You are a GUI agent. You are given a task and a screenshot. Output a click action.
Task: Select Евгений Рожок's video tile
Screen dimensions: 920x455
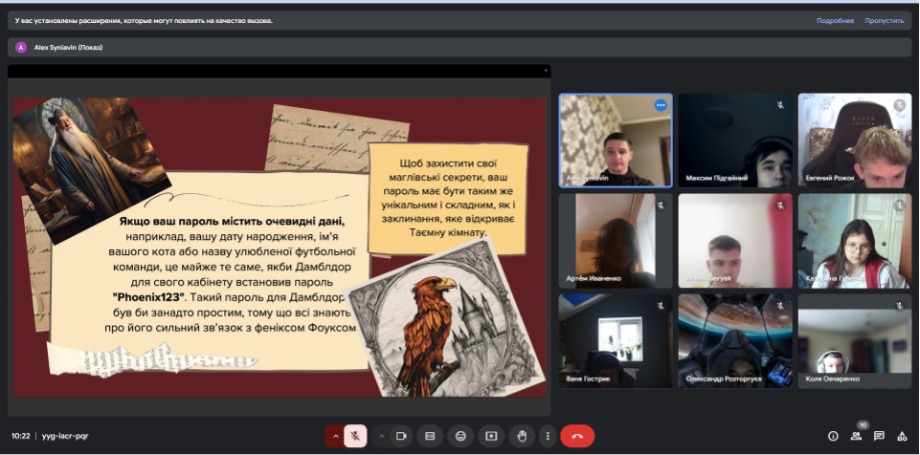(x=855, y=140)
